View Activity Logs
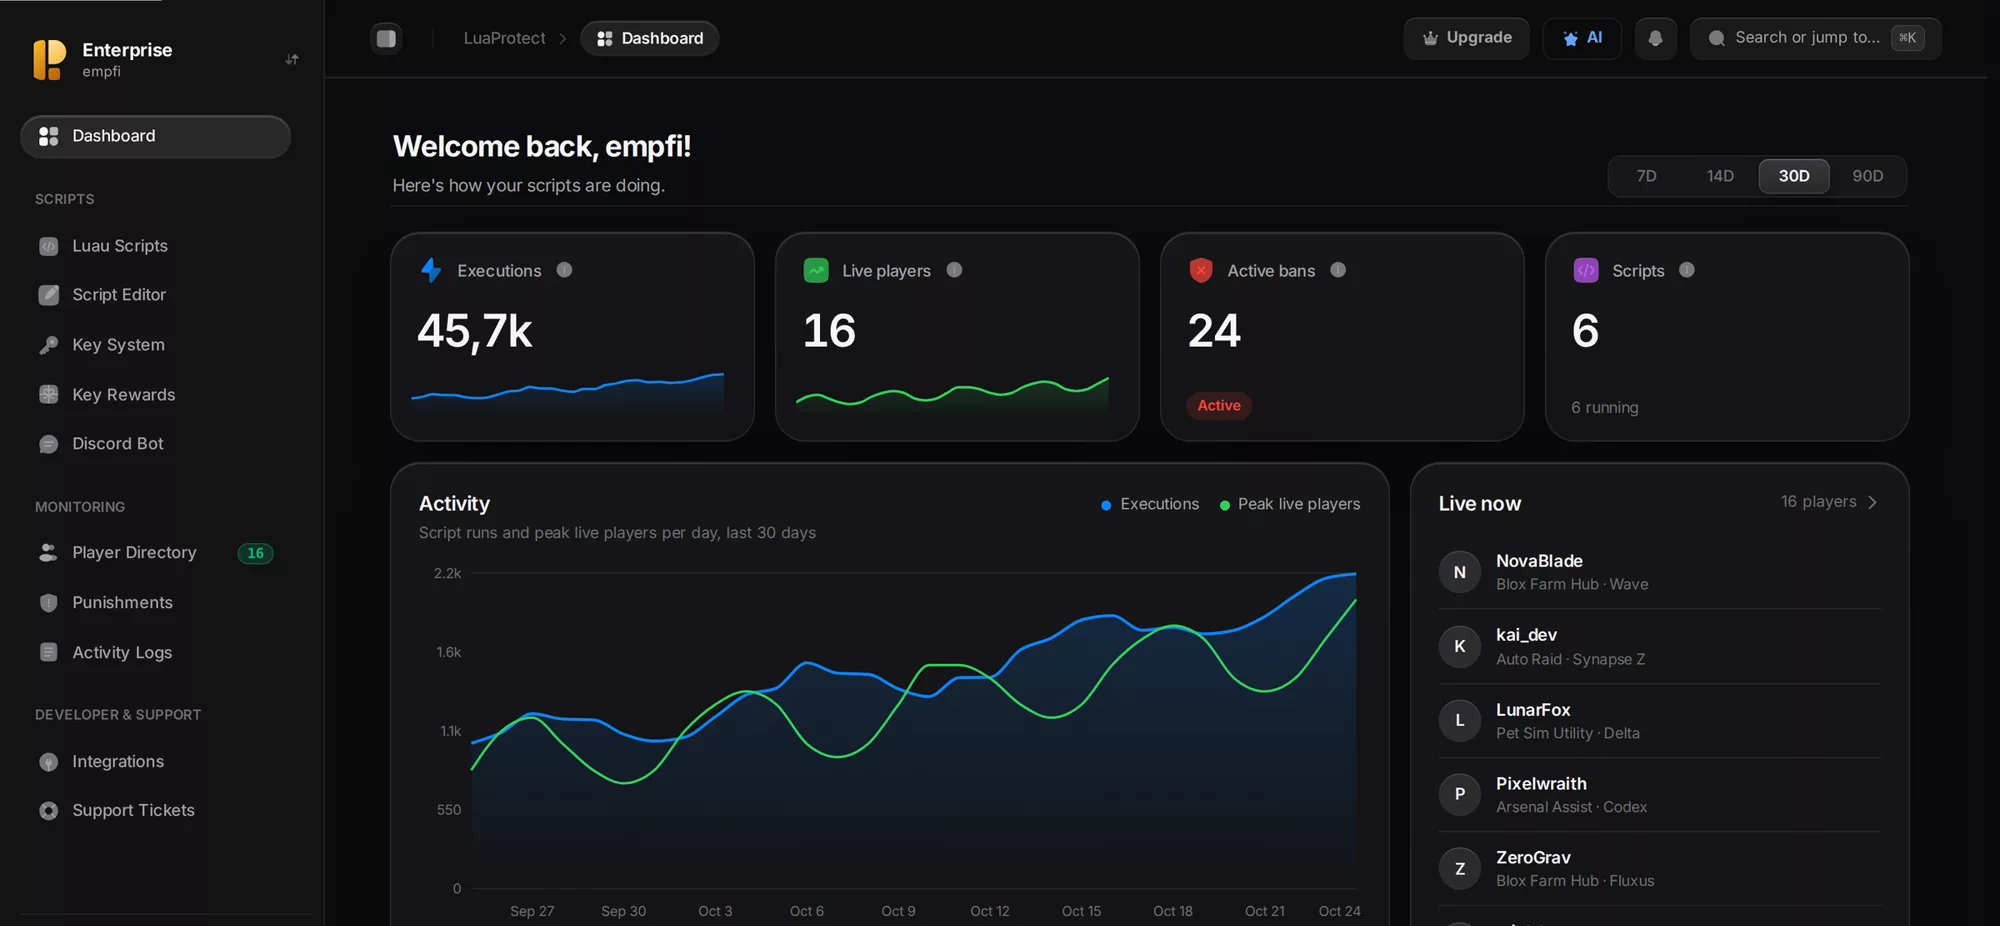 [155, 653]
